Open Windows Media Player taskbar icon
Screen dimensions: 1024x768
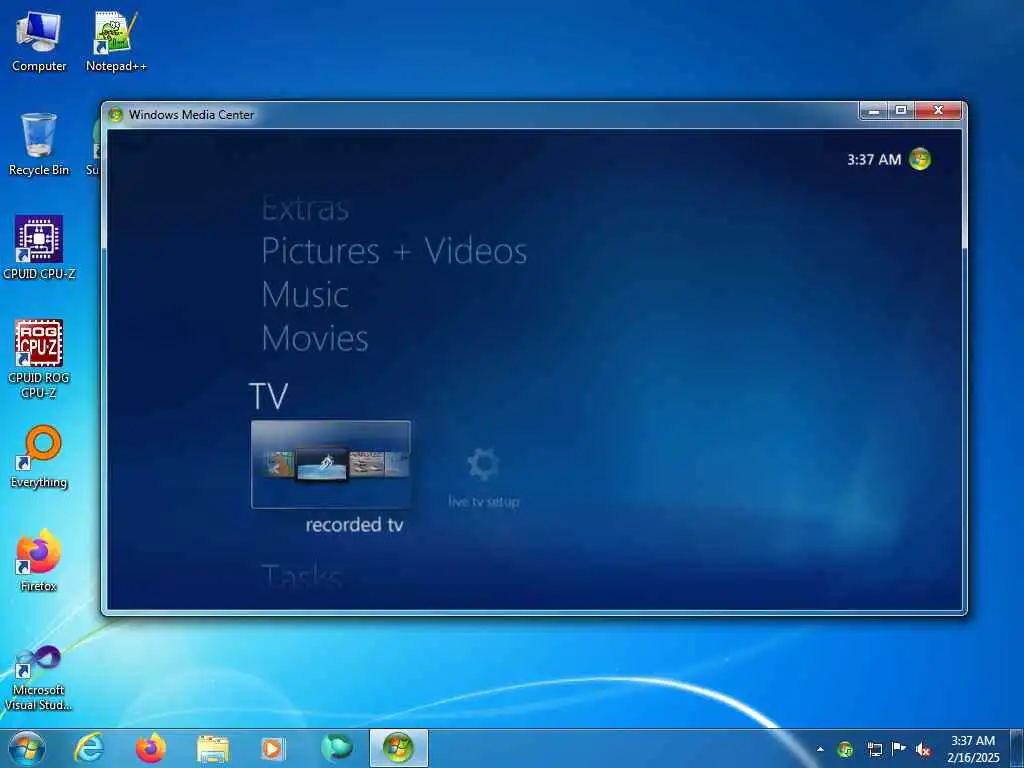click(273, 748)
